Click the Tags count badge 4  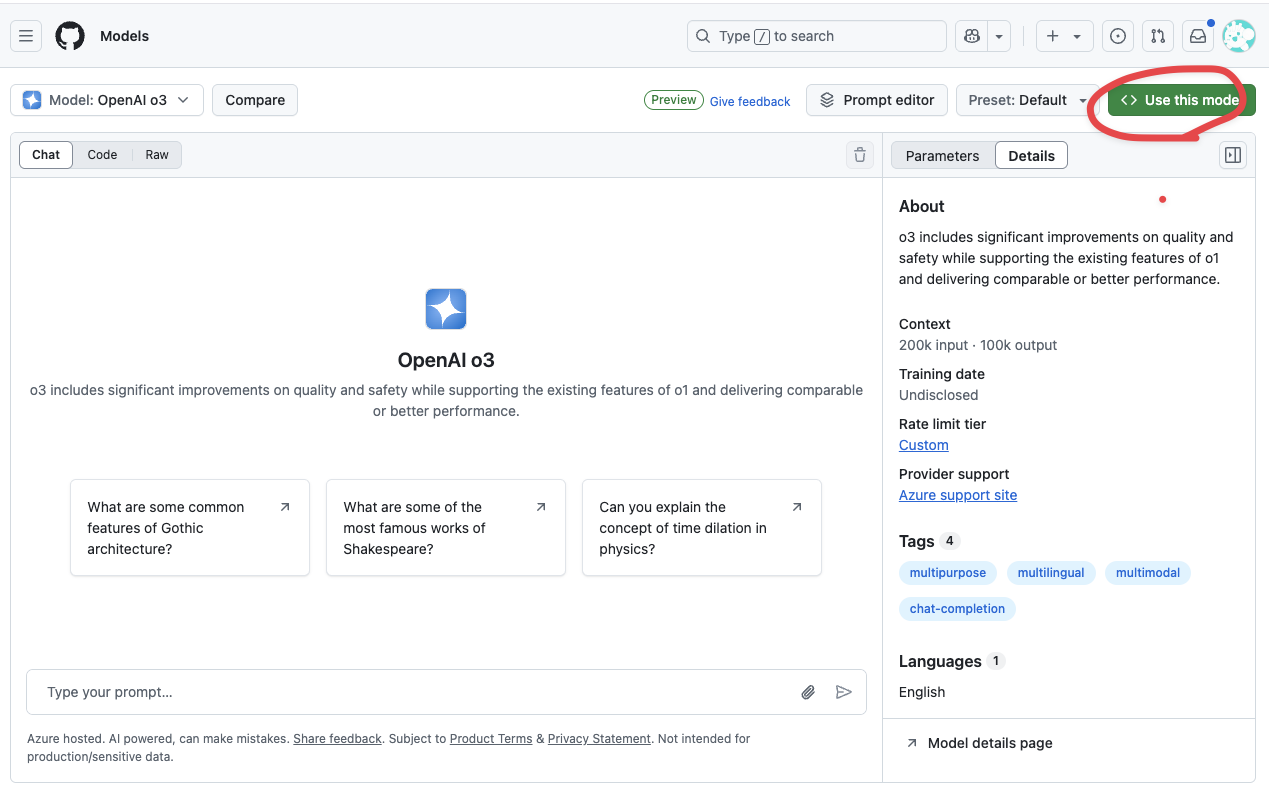tap(950, 541)
